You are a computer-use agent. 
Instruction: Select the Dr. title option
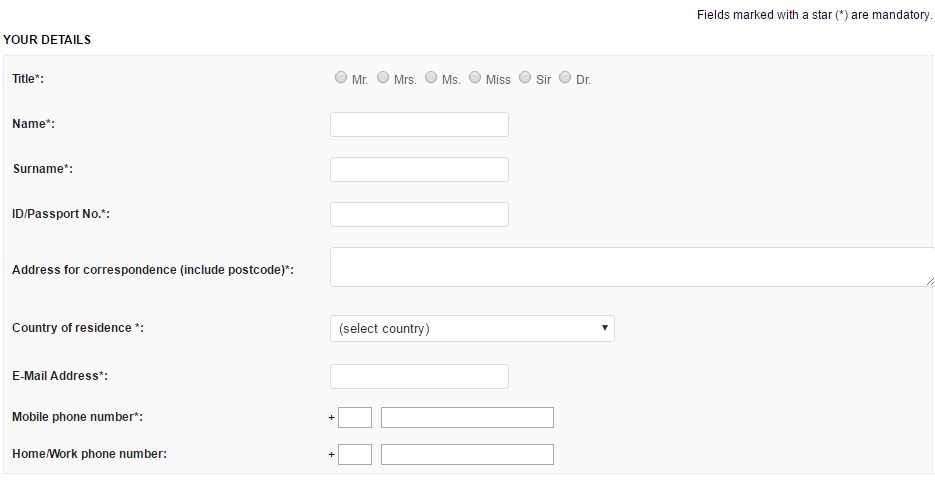(565, 78)
